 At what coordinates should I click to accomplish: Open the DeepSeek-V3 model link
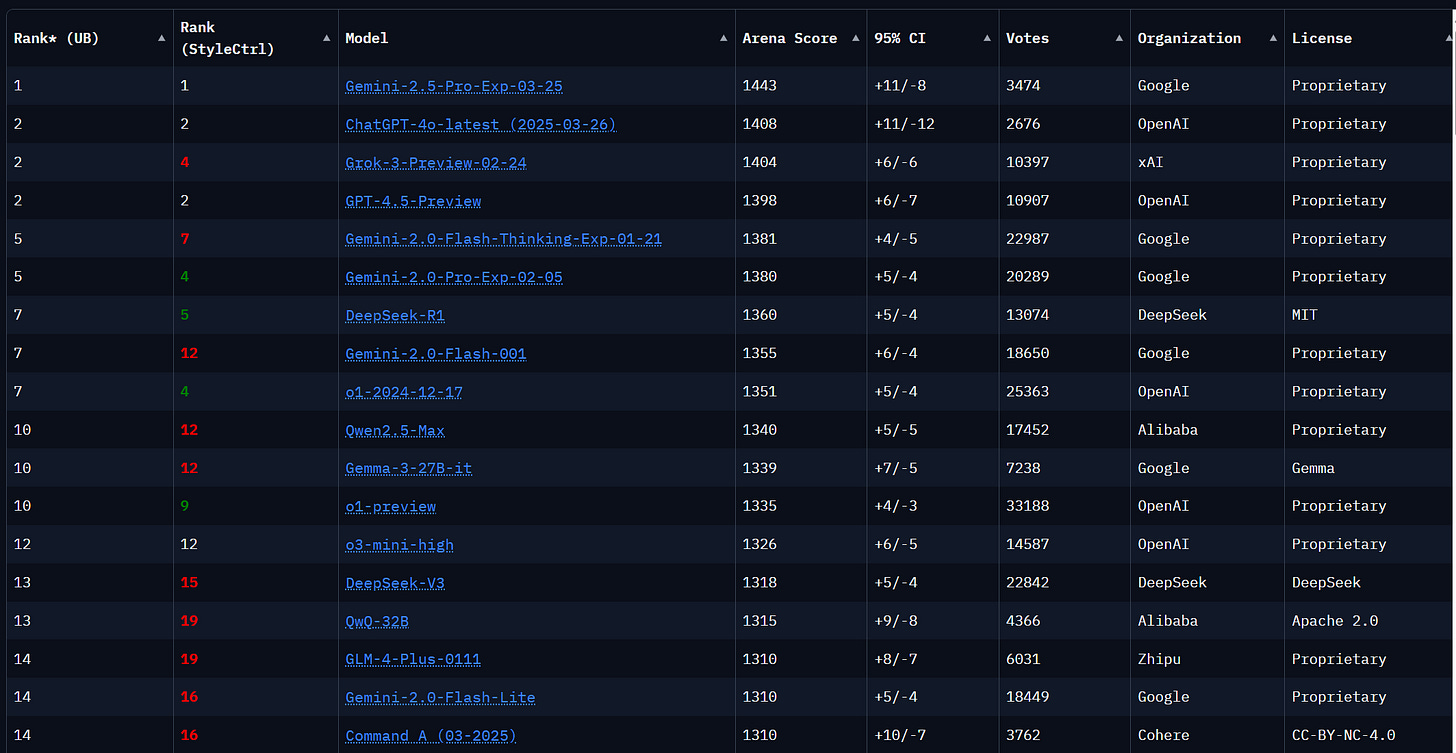click(395, 582)
